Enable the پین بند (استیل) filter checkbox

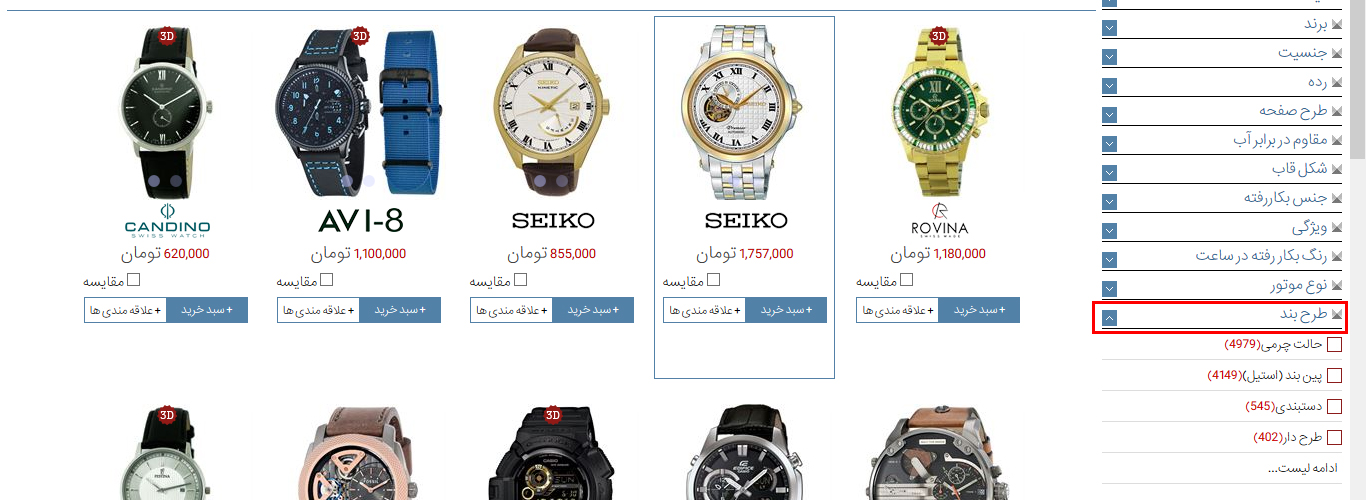click(x=1334, y=377)
